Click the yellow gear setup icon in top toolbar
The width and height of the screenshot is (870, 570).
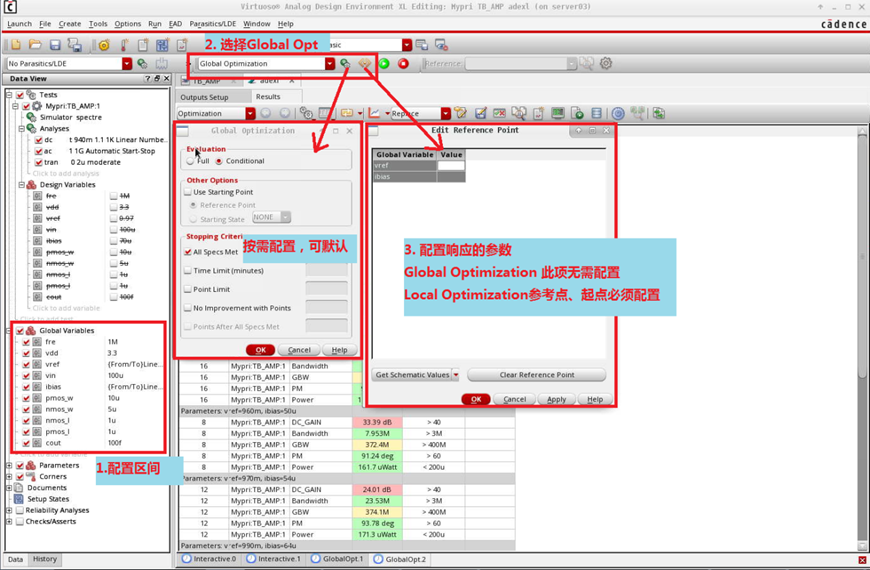(104, 45)
